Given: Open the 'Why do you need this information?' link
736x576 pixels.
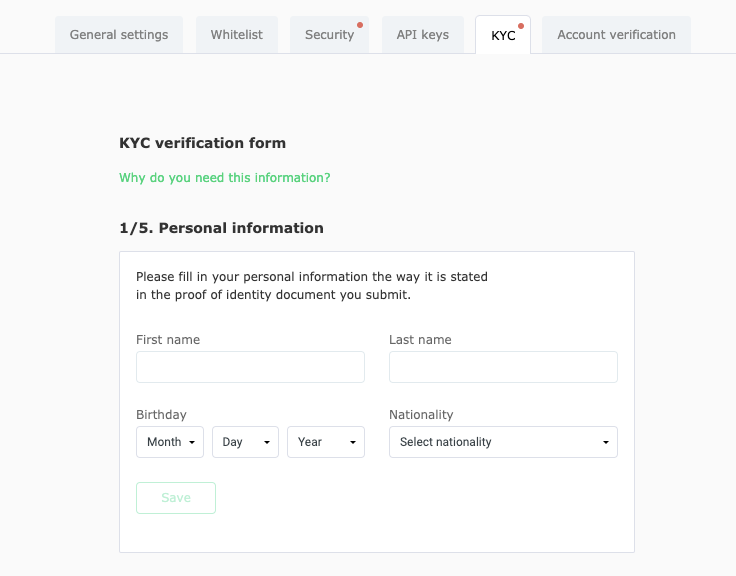Looking at the screenshot, I should [x=225, y=177].
